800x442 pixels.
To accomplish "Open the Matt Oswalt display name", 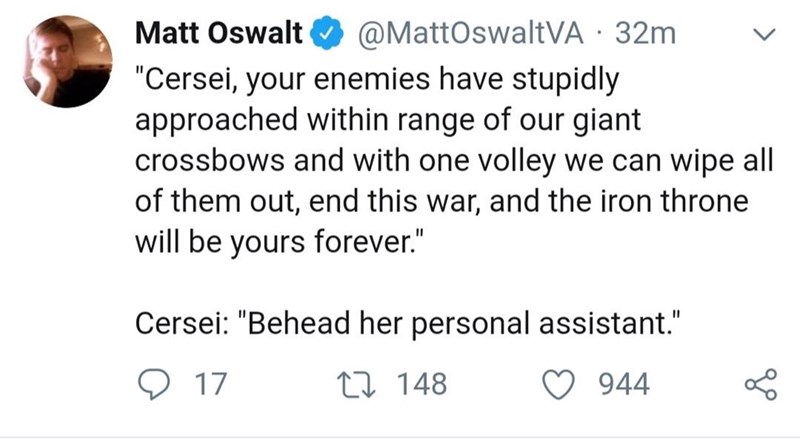I will tap(219, 34).
